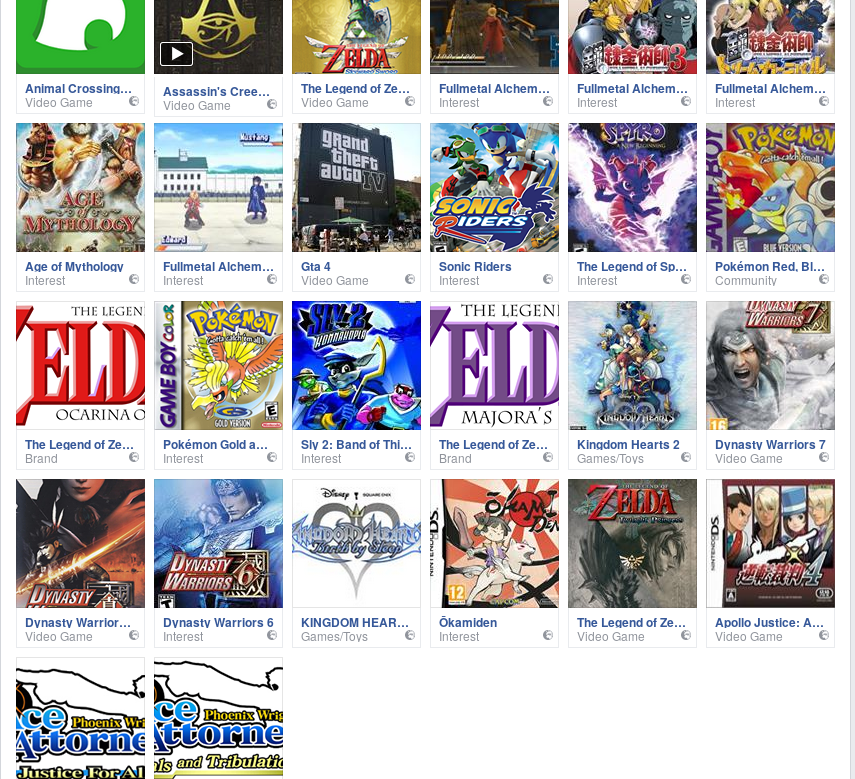This screenshot has height=779, width=855.
Task: Click the Dynasty Warriors 7 cover image
Action: pyautogui.click(x=770, y=365)
